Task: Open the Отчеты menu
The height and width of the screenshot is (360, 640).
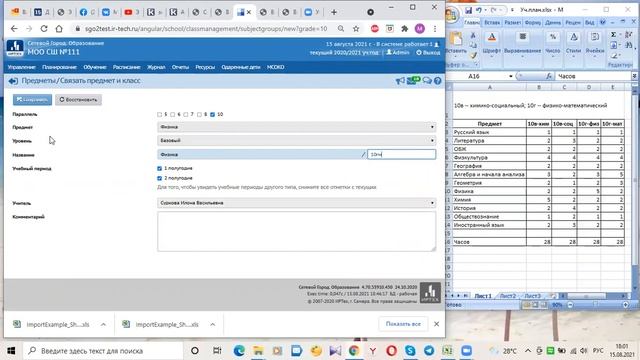Action: pos(180,67)
